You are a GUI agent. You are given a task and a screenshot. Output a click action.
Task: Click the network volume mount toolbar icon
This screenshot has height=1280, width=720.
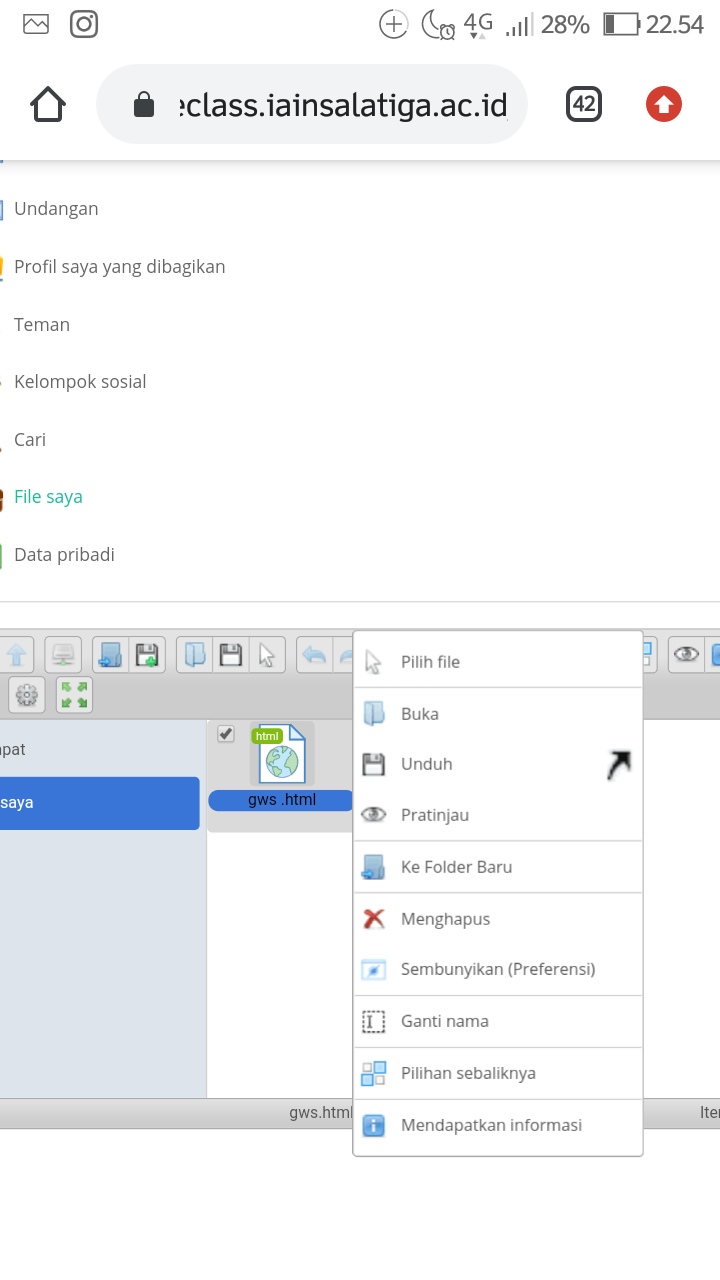pyautogui.click(x=63, y=655)
